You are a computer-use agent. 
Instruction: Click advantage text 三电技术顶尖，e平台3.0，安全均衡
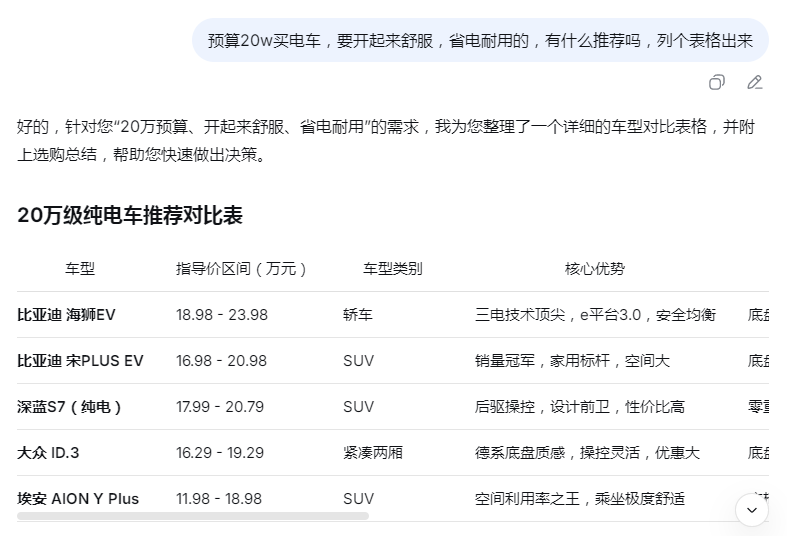595,315
